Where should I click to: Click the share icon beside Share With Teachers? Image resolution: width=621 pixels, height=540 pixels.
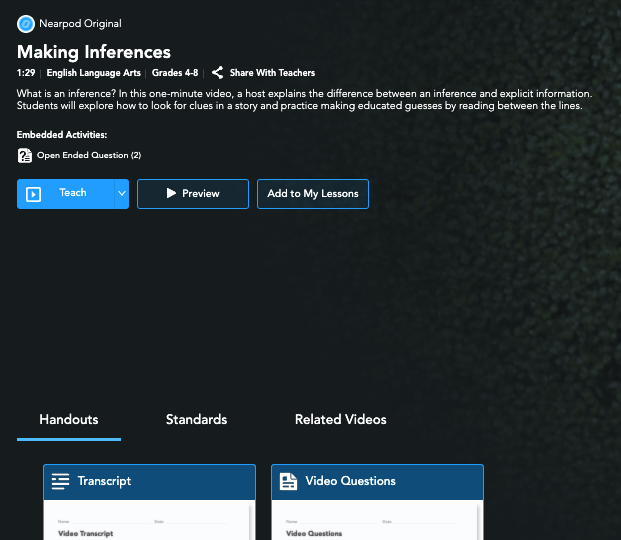(218, 73)
